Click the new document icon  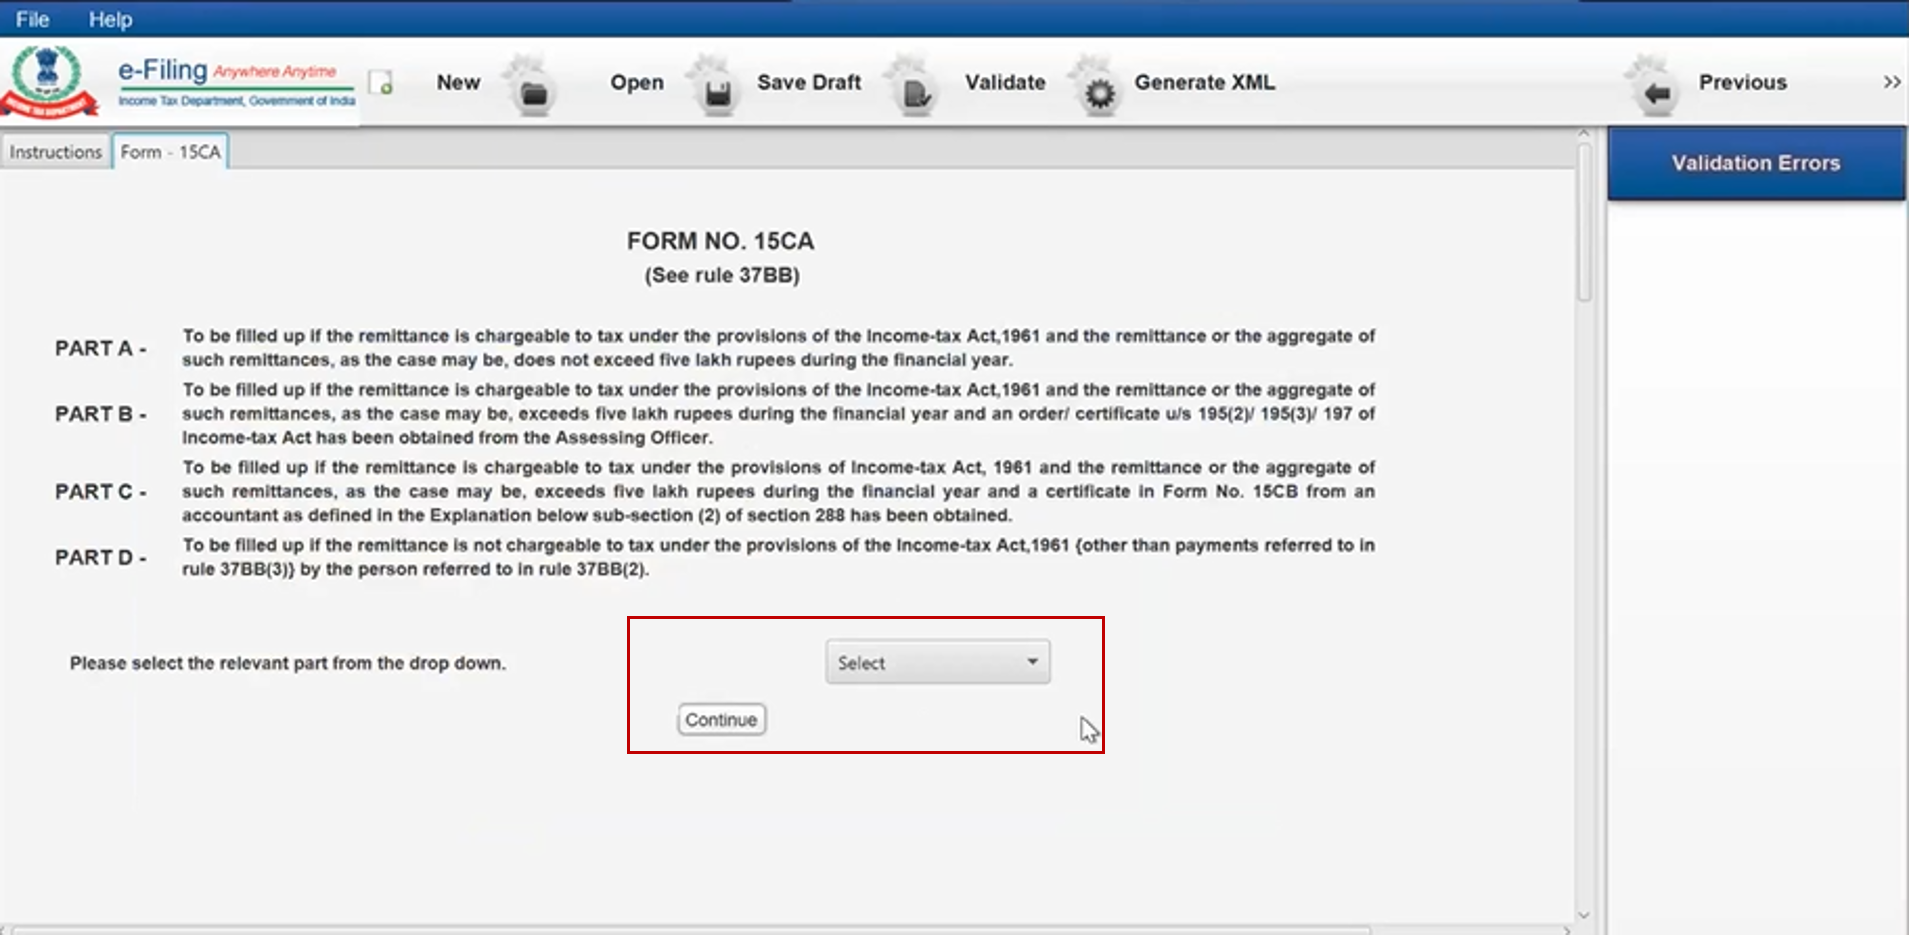[381, 83]
